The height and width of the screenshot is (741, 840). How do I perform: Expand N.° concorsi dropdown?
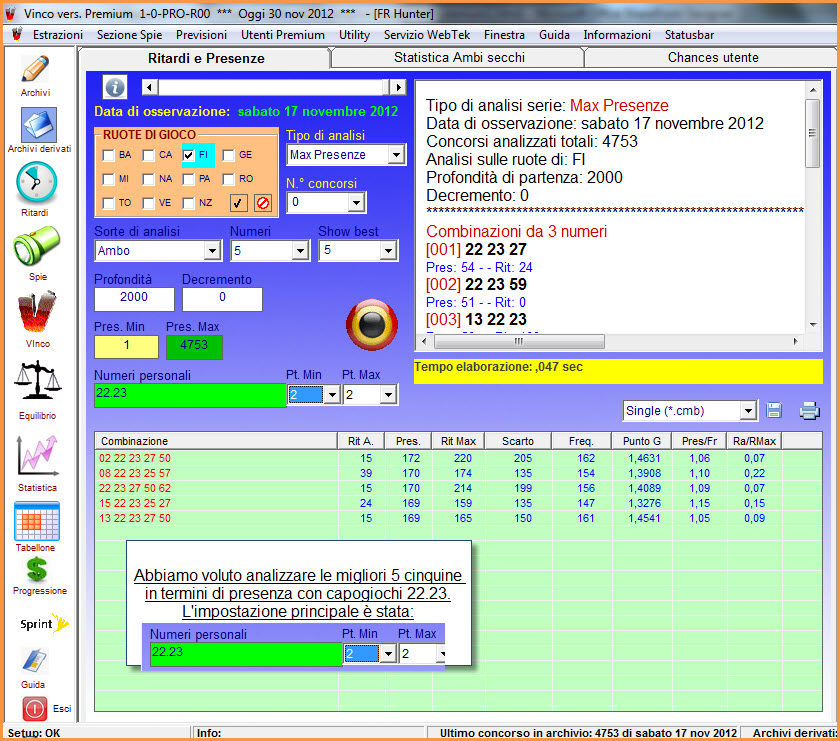[356, 203]
